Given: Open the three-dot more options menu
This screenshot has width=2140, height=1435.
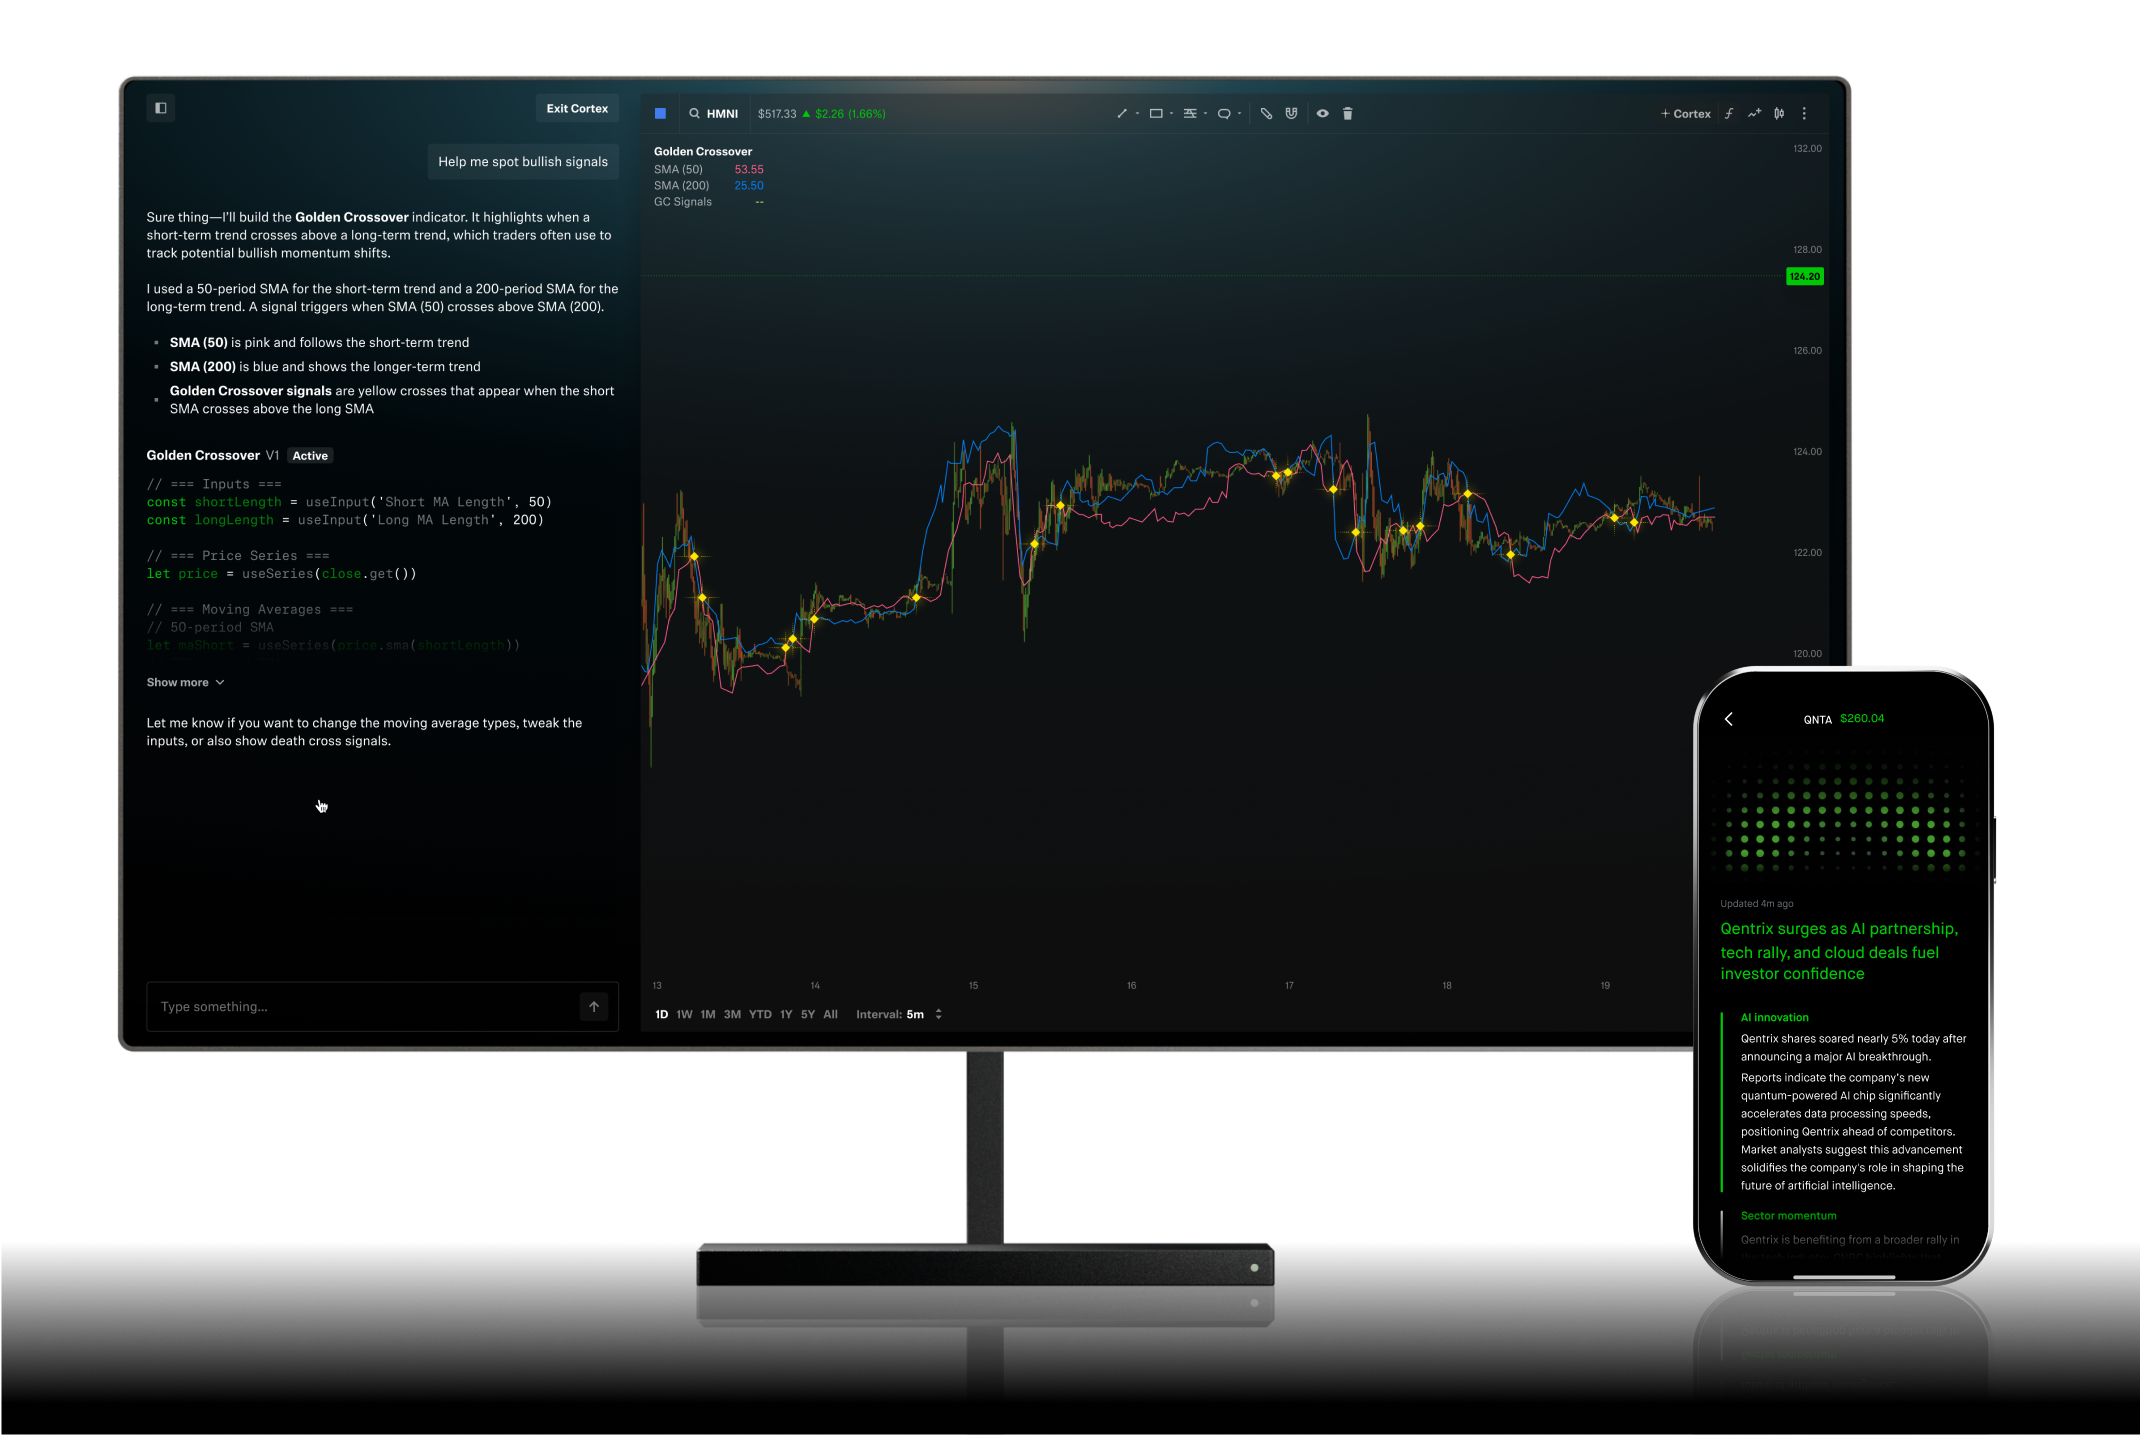Looking at the screenshot, I should point(1804,114).
